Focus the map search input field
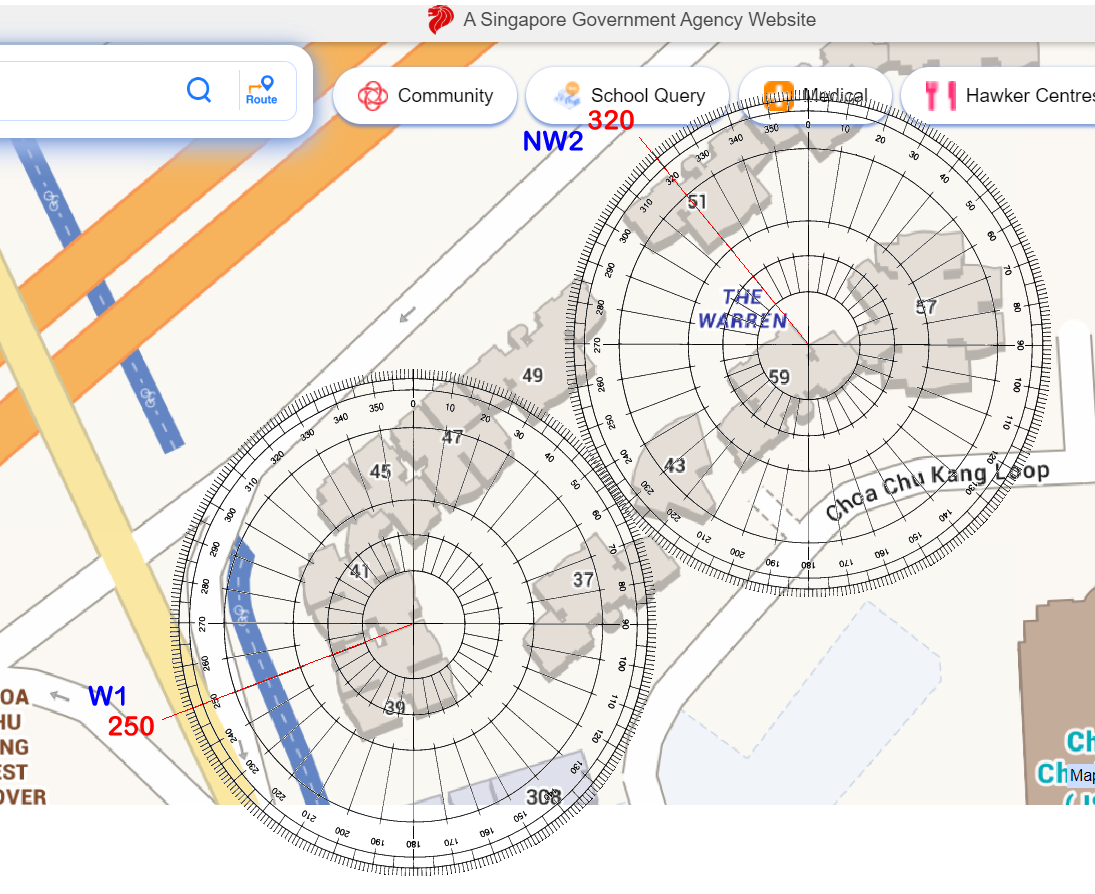Viewport: 1095px width, 894px height. (x=90, y=91)
